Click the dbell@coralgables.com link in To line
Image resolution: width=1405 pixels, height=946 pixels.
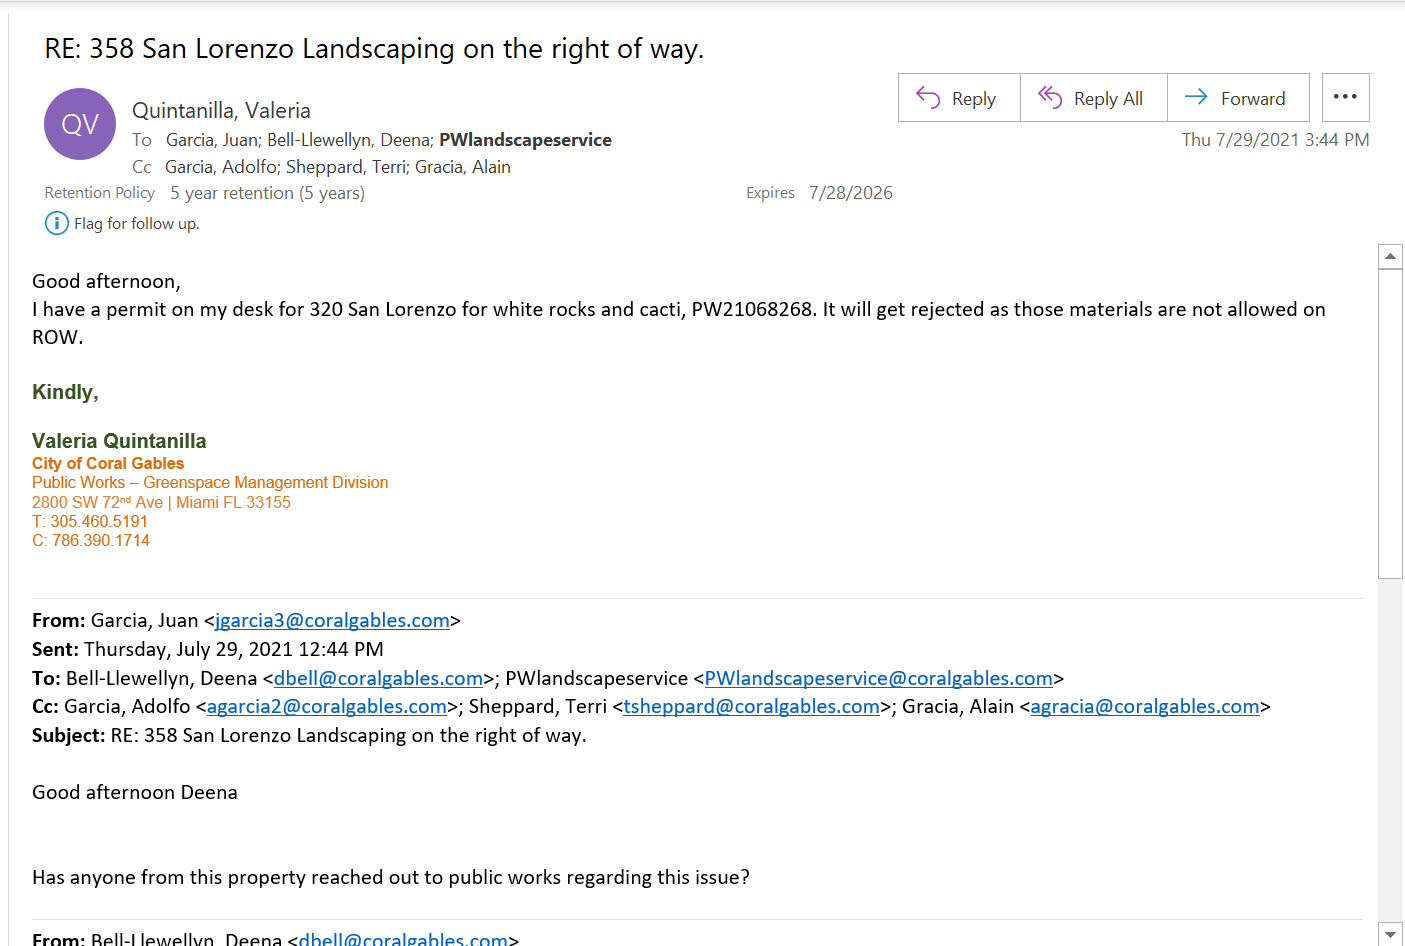click(x=378, y=678)
